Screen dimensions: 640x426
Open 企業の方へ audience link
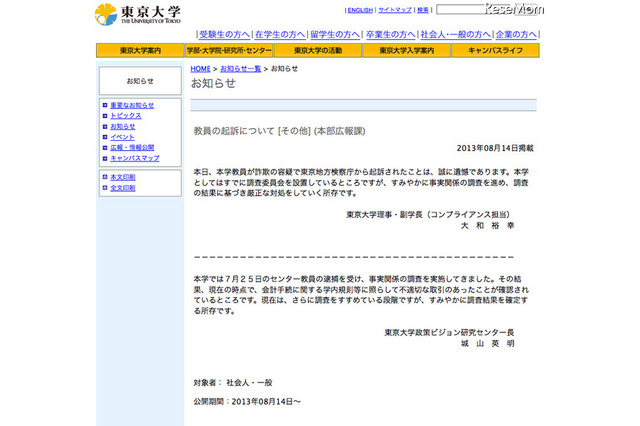pyautogui.click(x=516, y=35)
